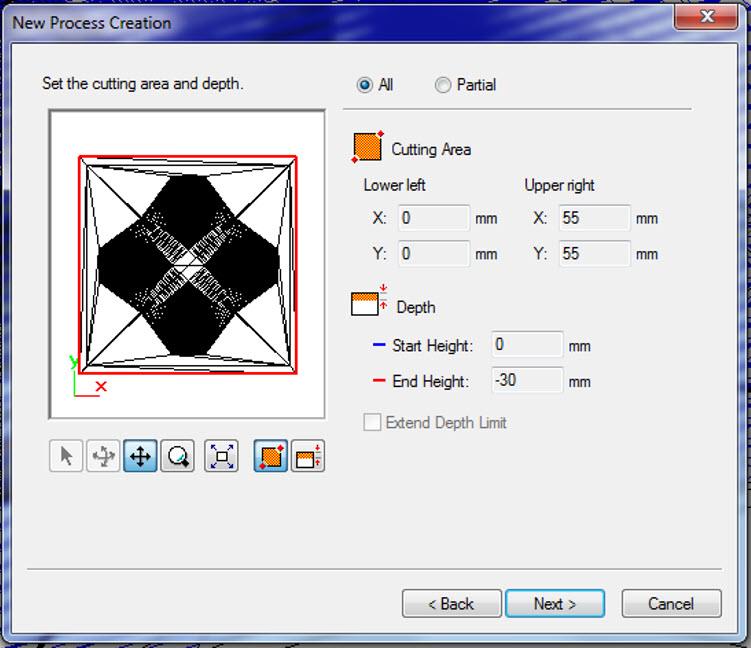Image resolution: width=751 pixels, height=648 pixels.
Task: Click the Start Height input field
Action: [527, 344]
